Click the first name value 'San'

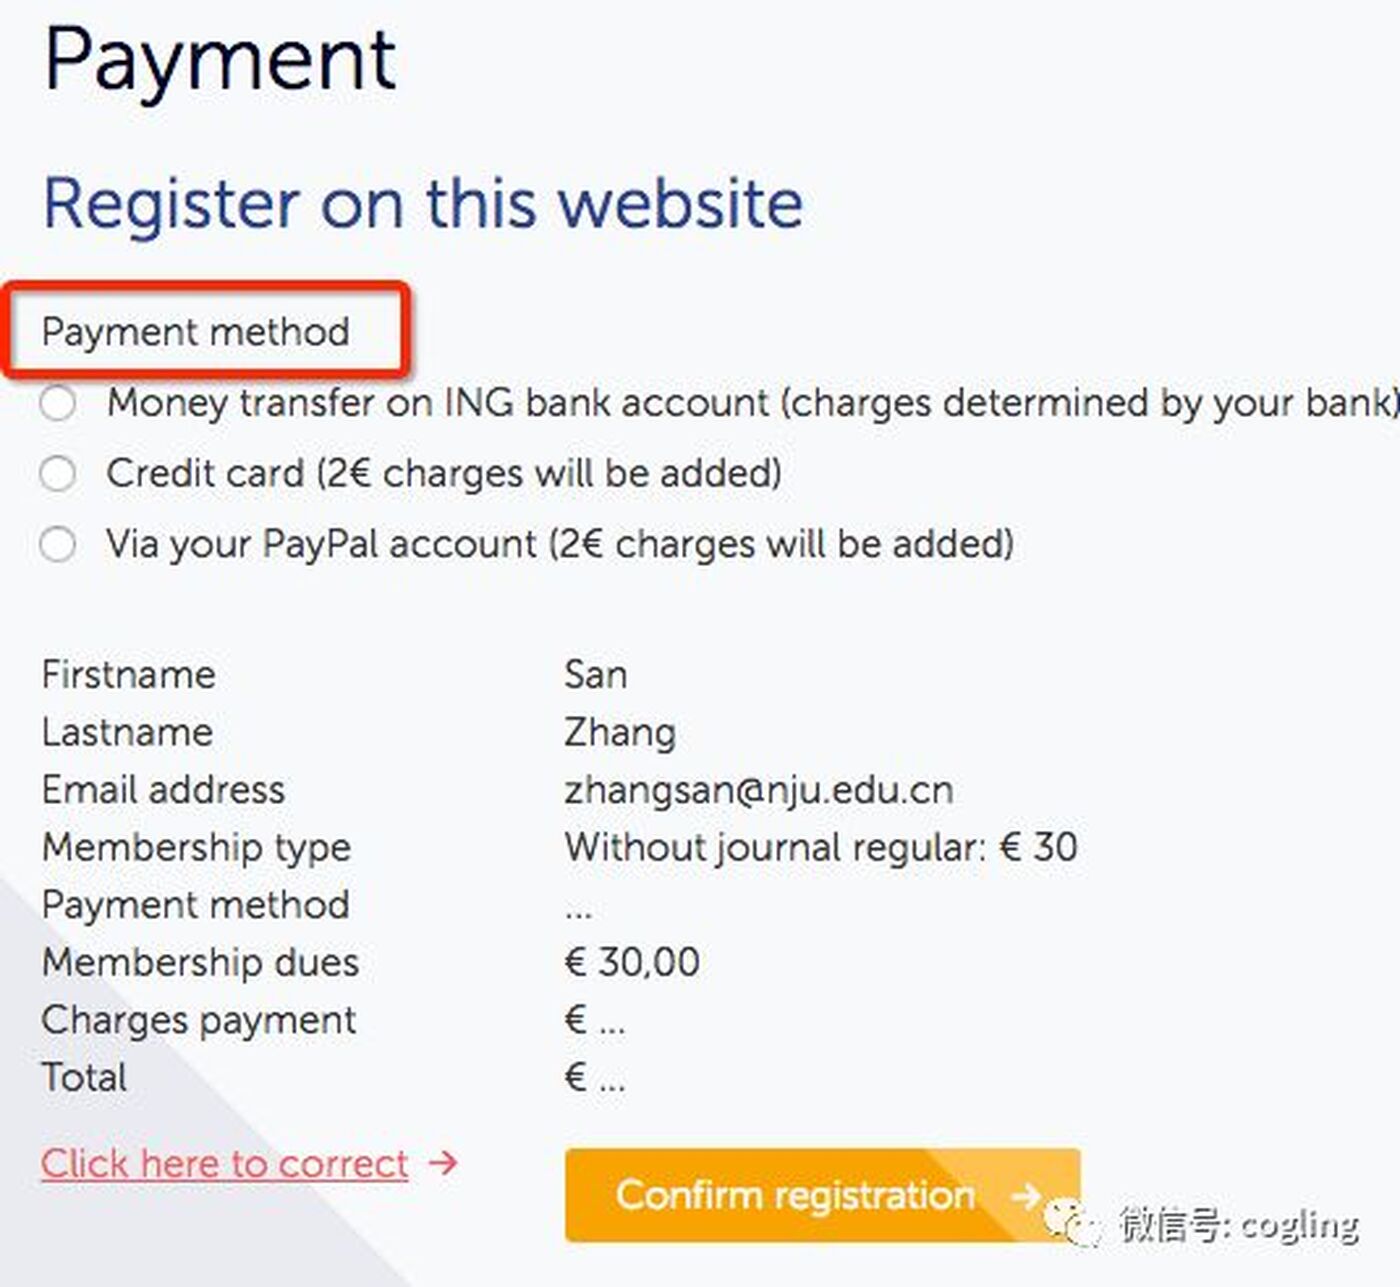pyautogui.click(x=595, y=675)
